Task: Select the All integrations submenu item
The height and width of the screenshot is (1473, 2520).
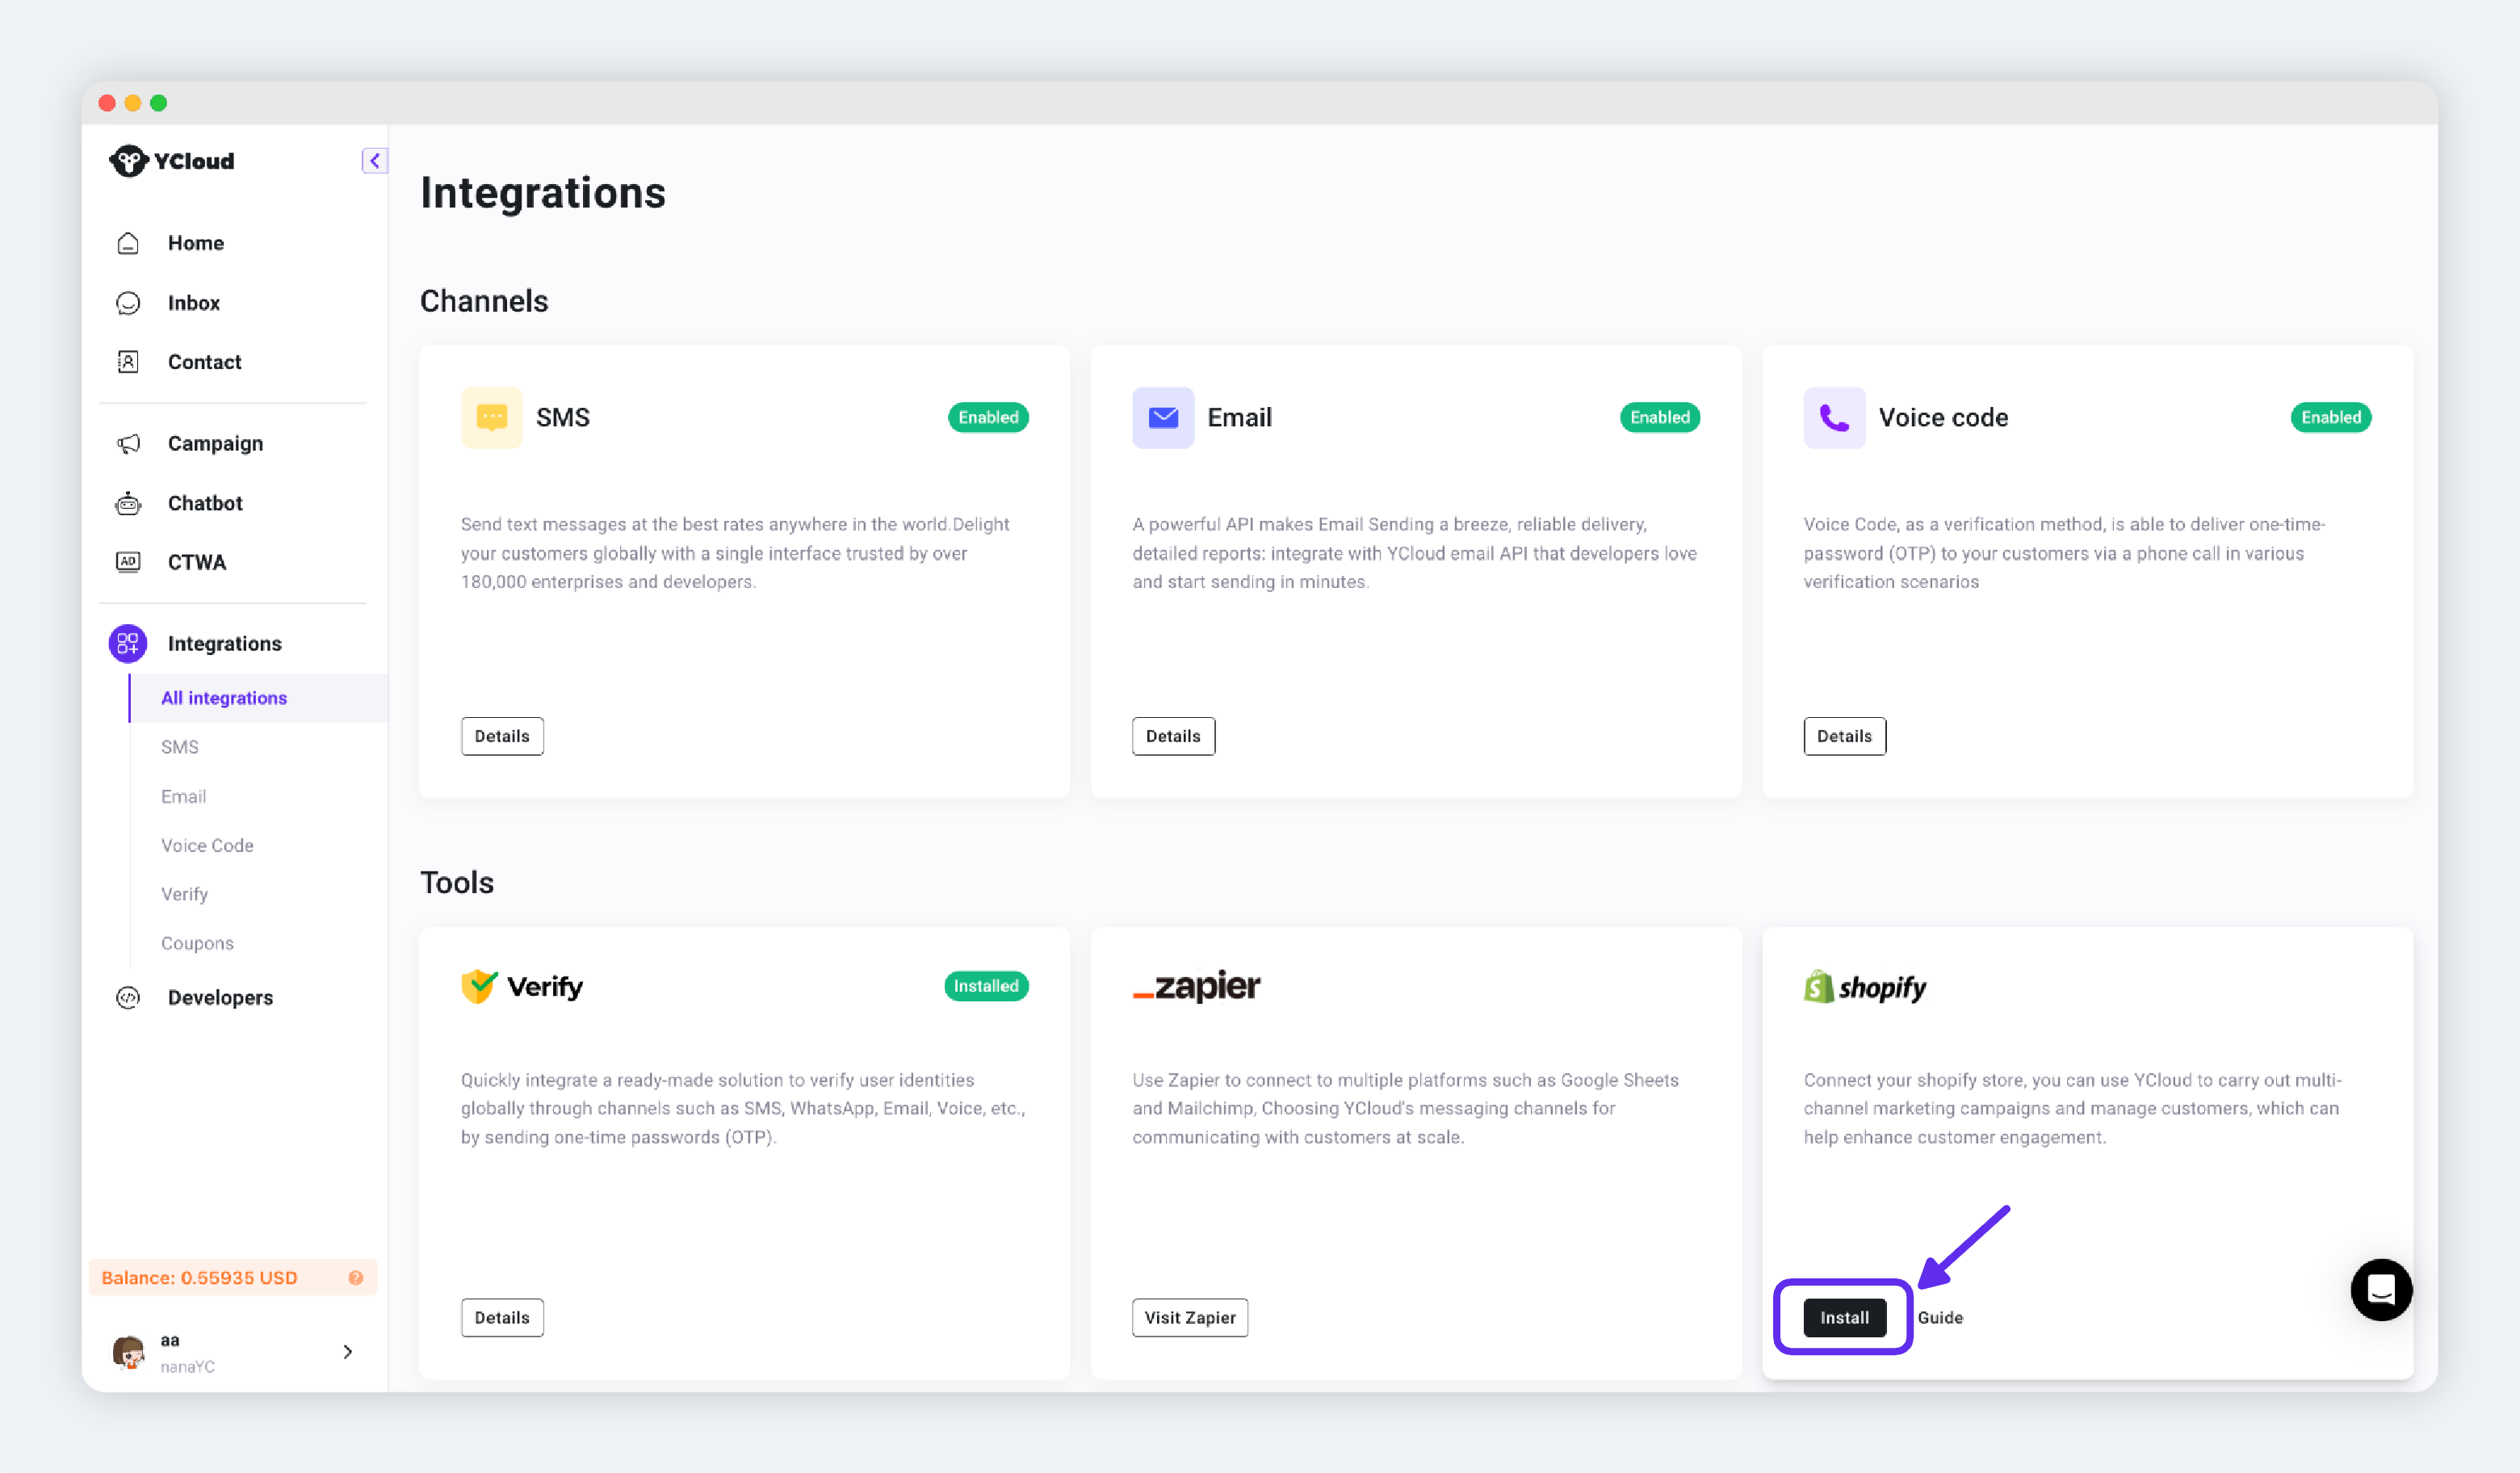Action: (x=224, y=698)
